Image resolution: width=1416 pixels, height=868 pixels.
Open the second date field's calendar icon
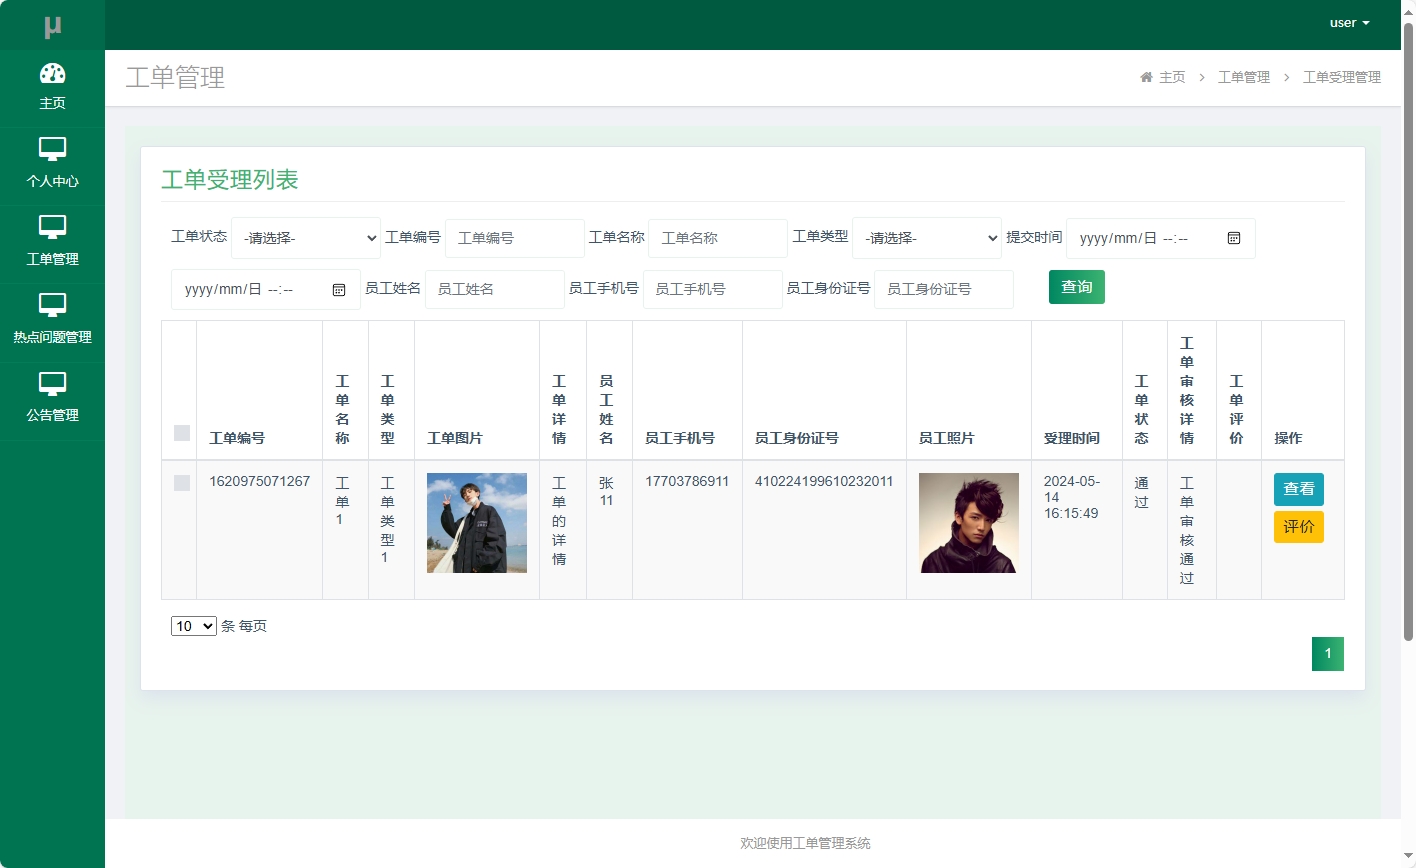340,289
